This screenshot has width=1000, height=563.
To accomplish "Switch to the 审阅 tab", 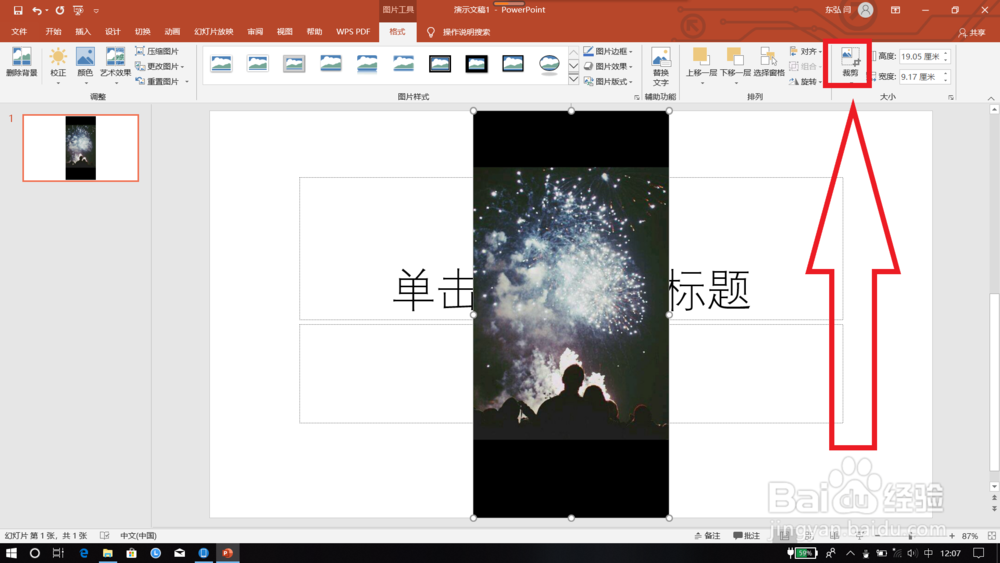I will (255, 32).
